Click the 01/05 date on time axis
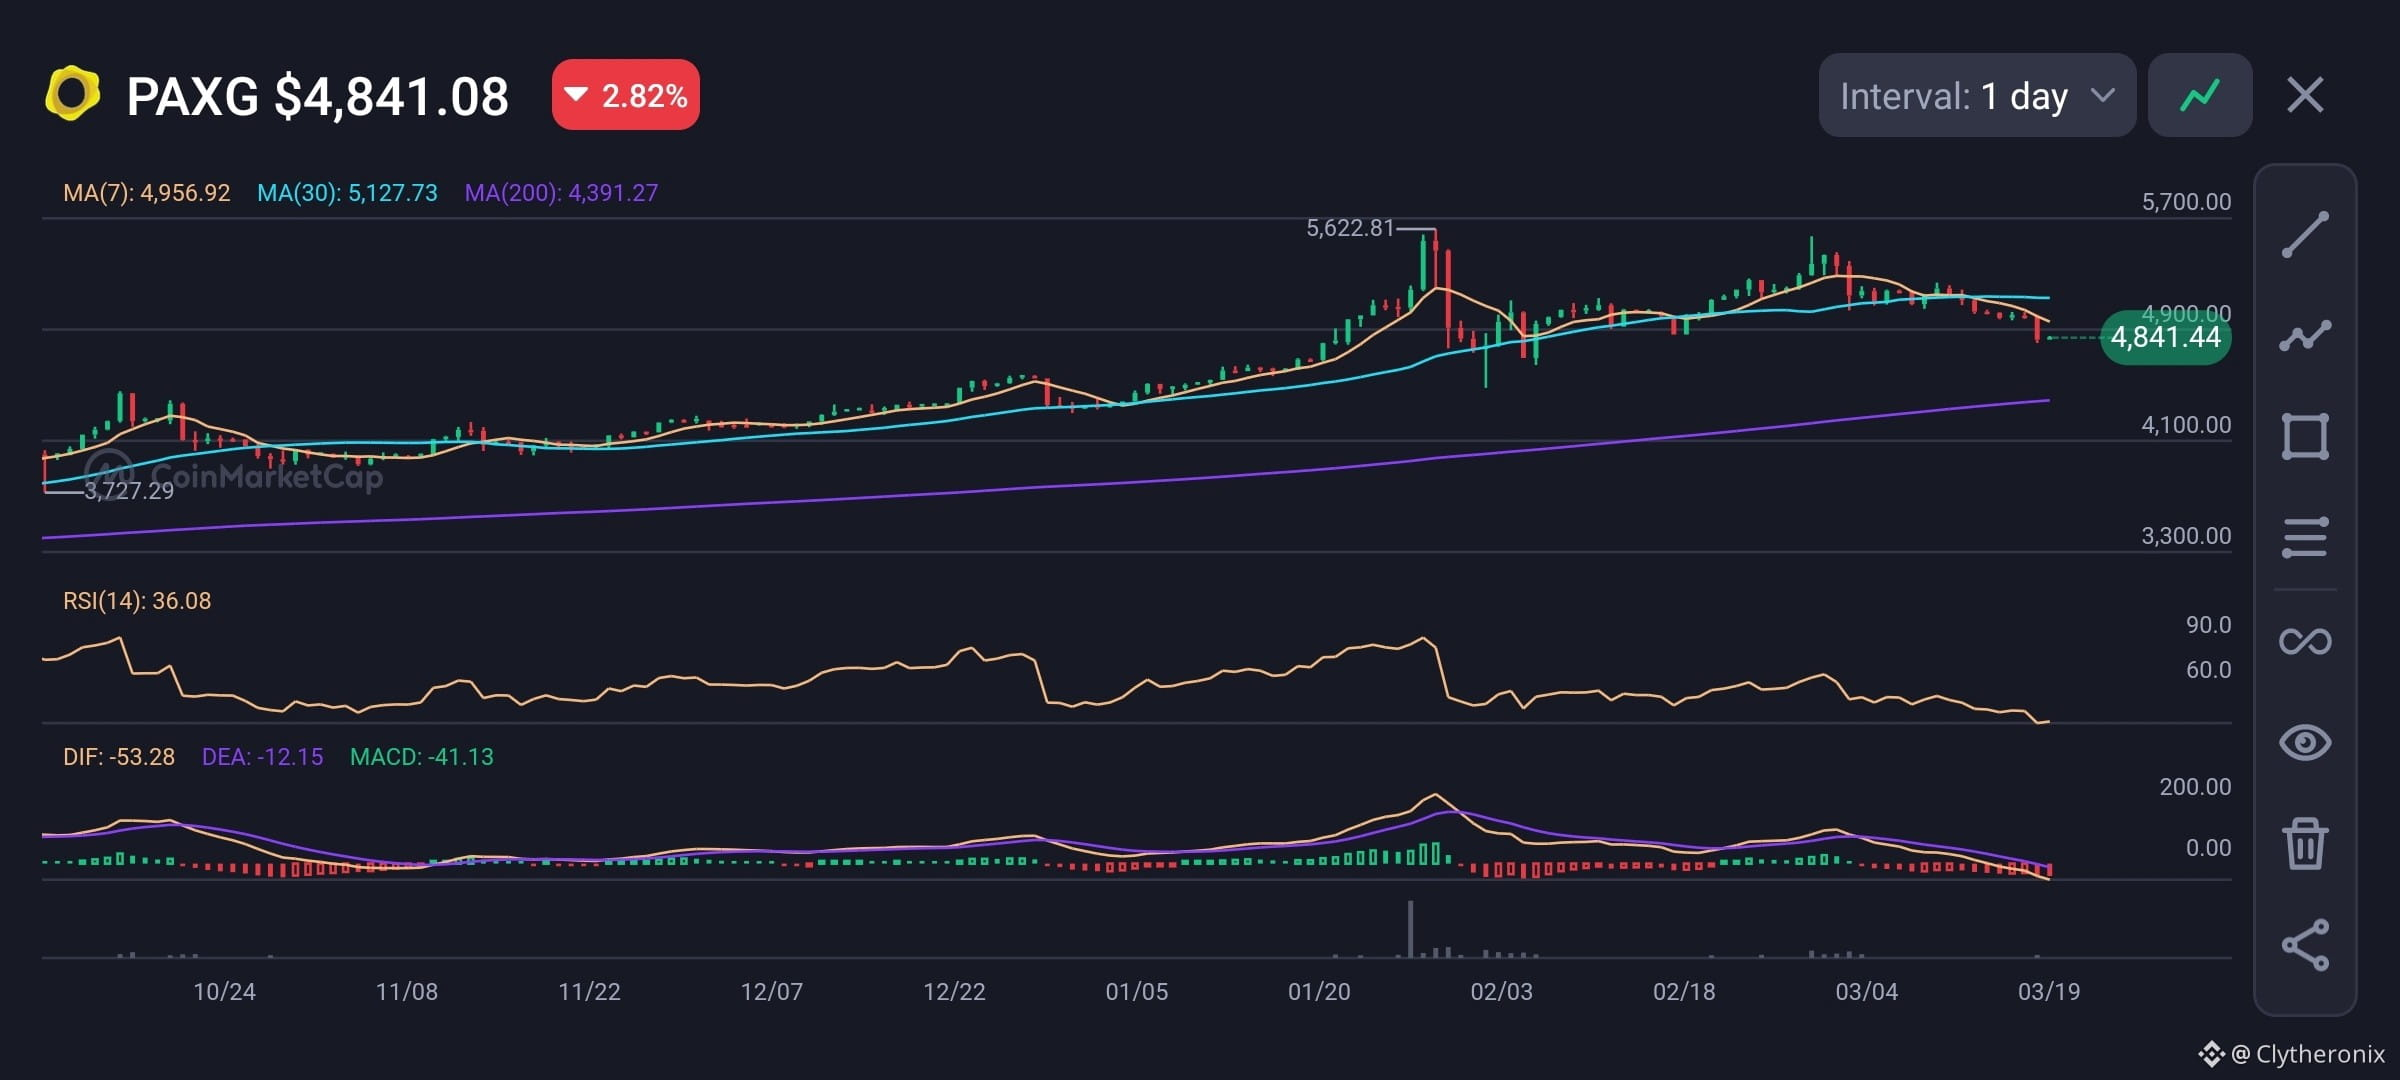The height and width of the screenshot is (1080, 2400). pyautogui.click(x=1136, y=992)
